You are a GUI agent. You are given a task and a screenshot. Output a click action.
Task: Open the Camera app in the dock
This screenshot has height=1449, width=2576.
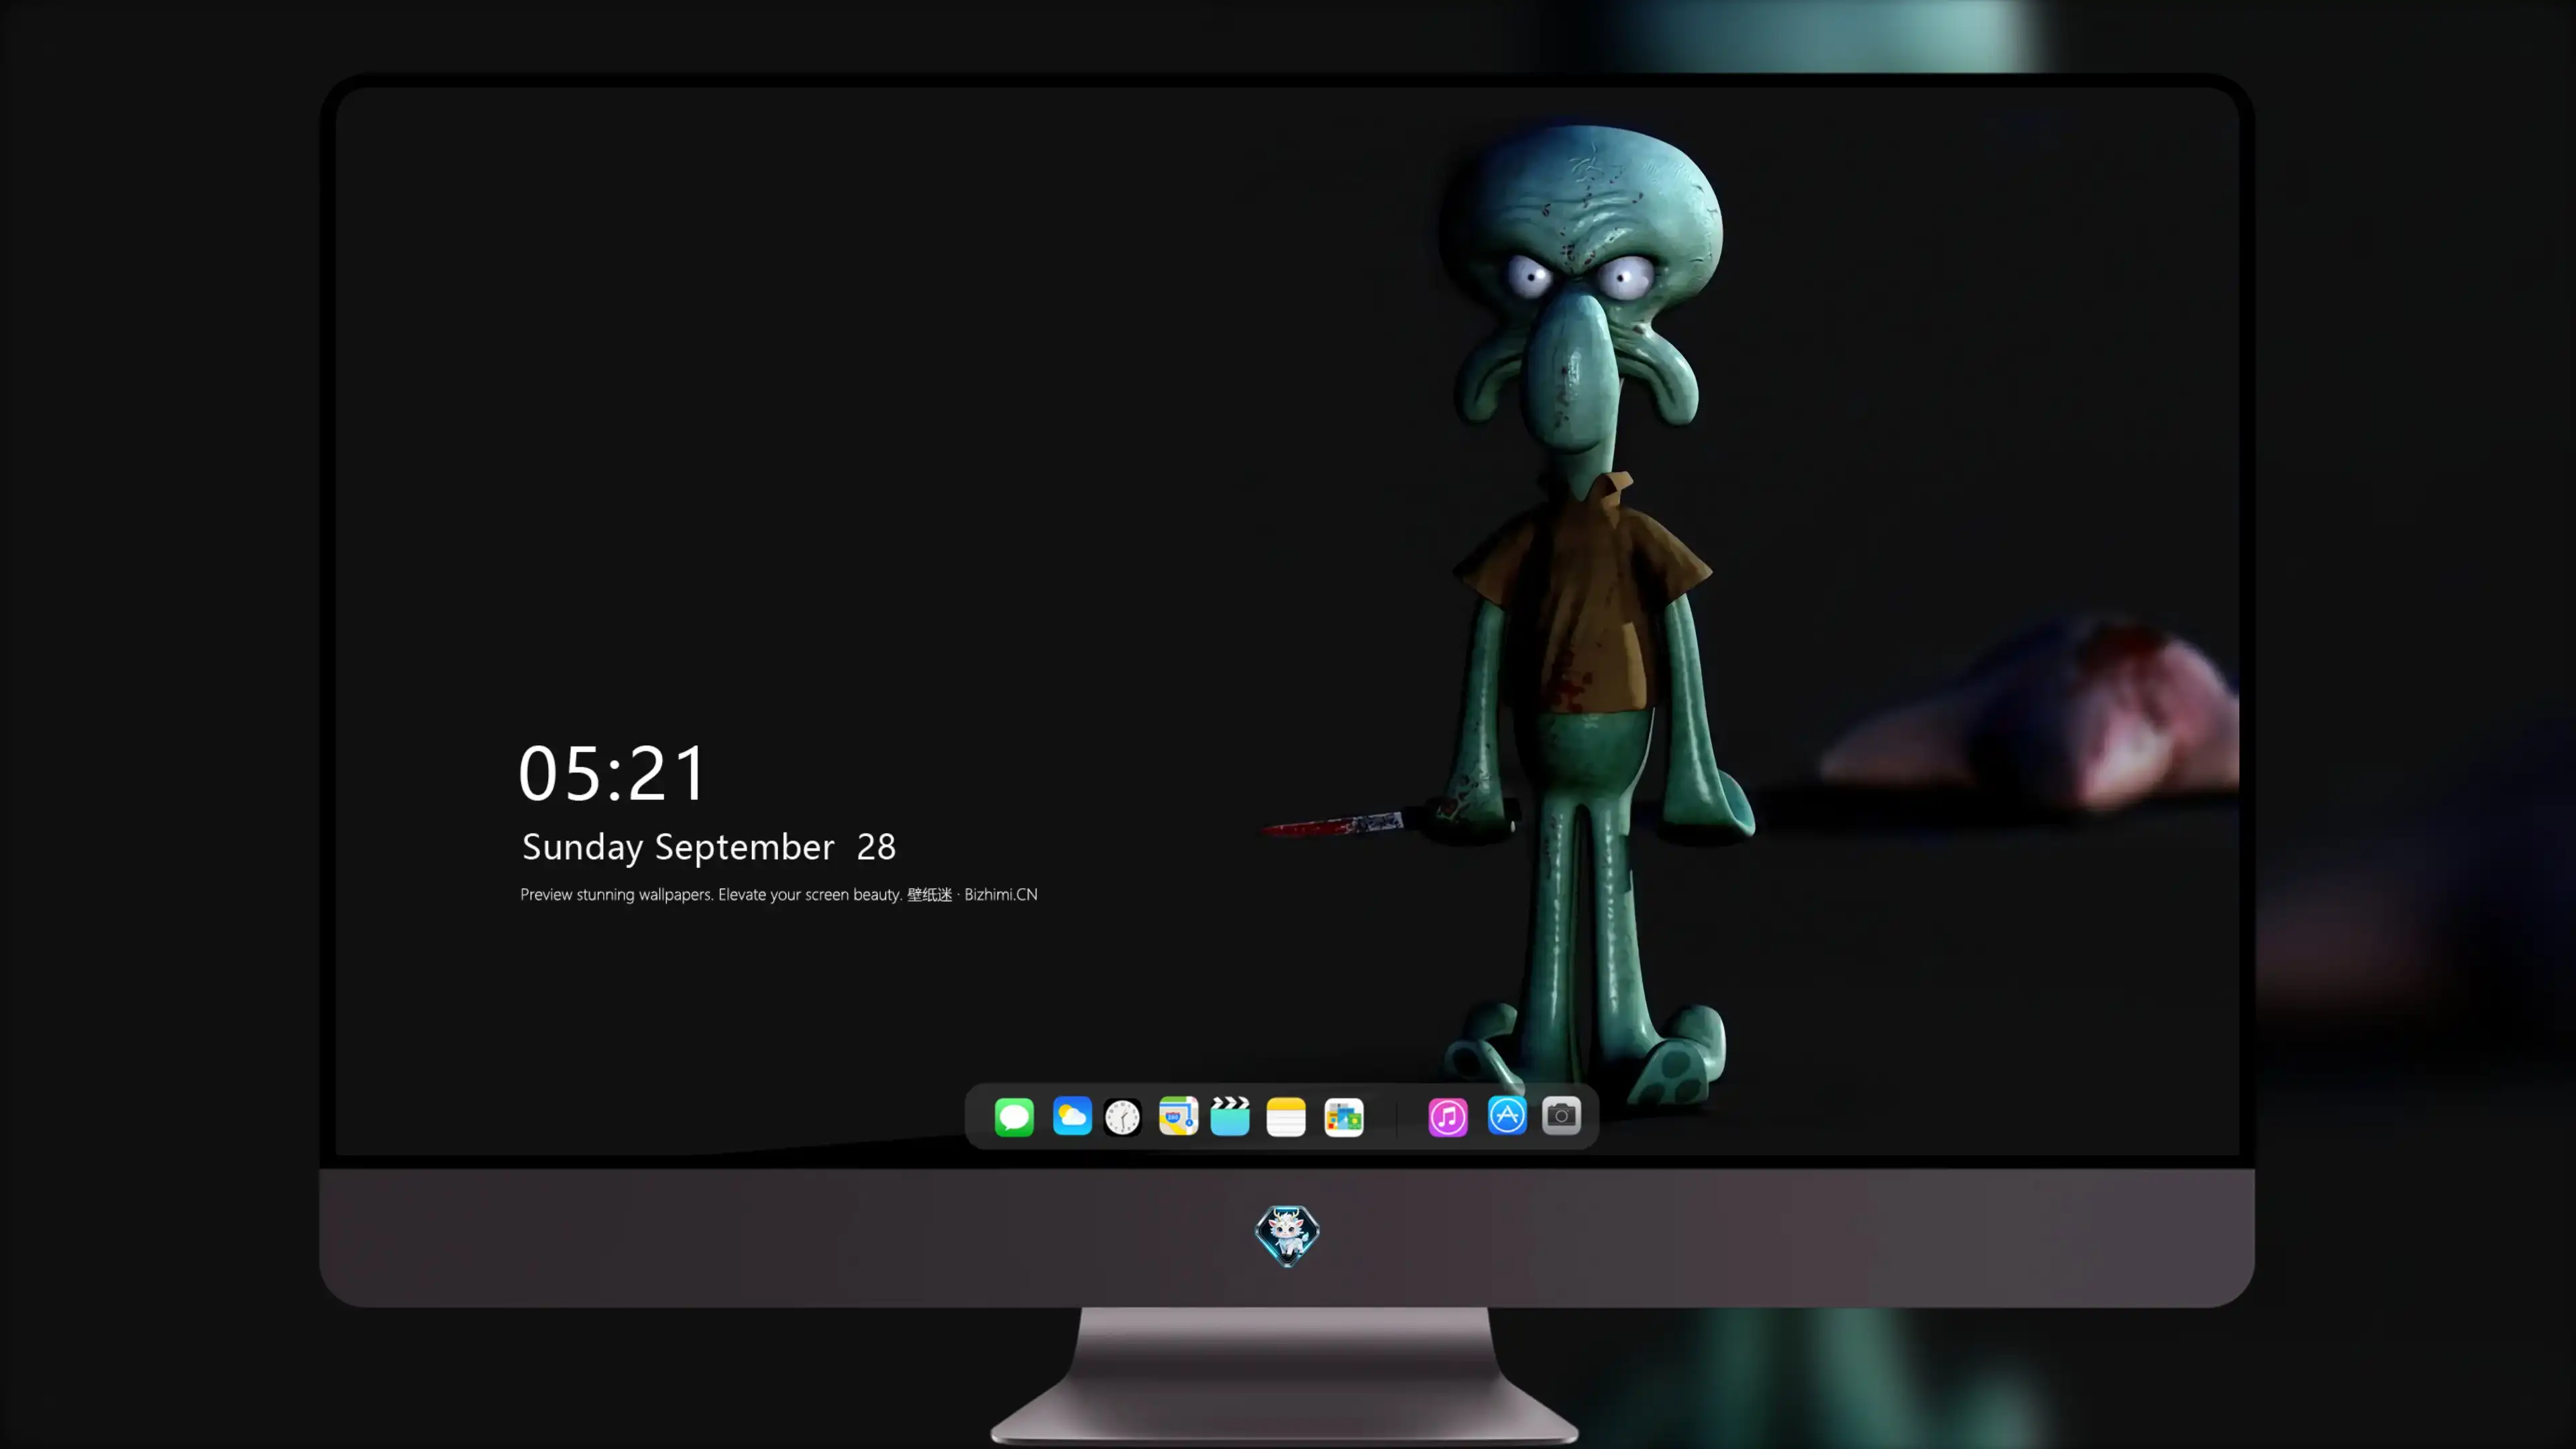tap(1561, 1116)
